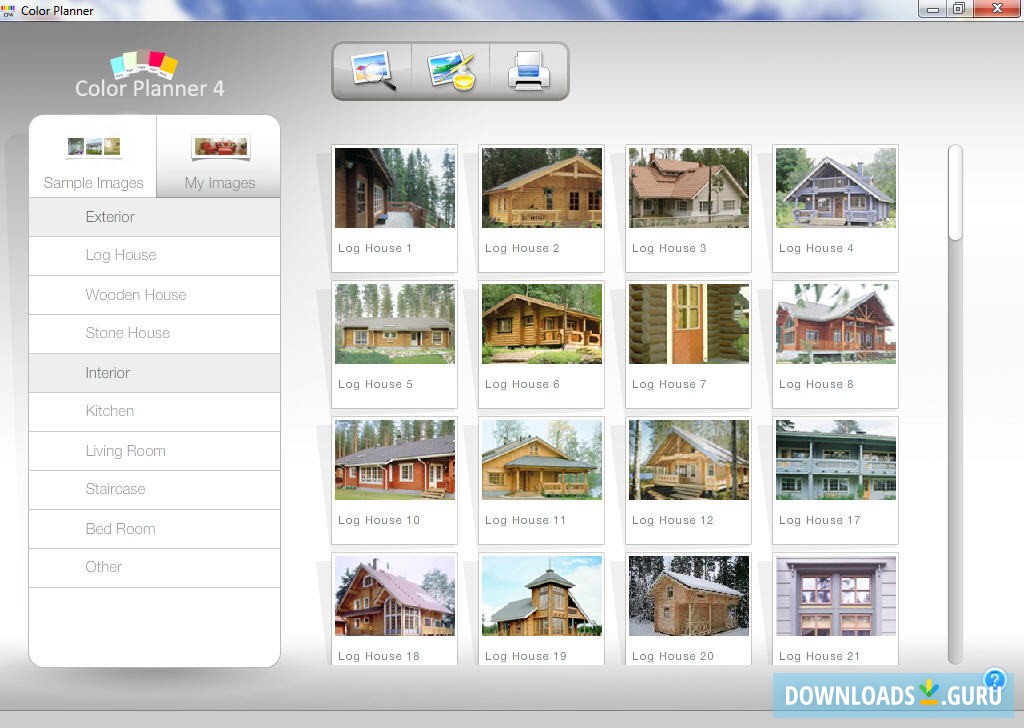Select the Staircase category
Image resolution: width=1024 pixels, height=728 pixels.
pos(115,489)
